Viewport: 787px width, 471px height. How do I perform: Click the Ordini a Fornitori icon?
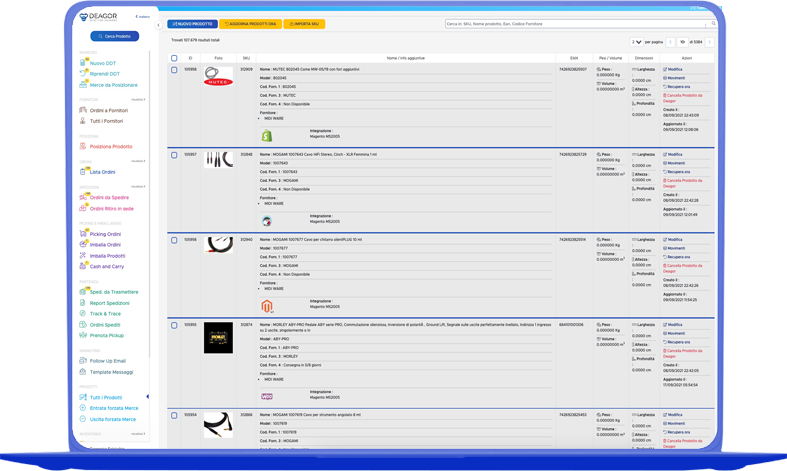[83, 110]
